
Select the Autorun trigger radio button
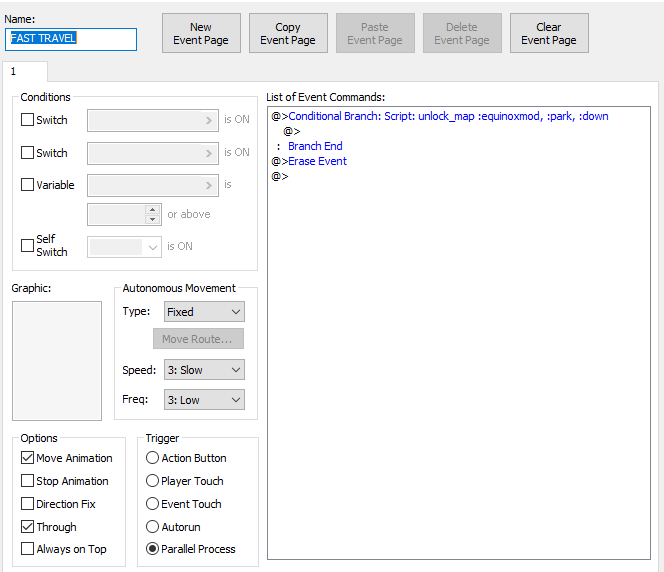152,526
